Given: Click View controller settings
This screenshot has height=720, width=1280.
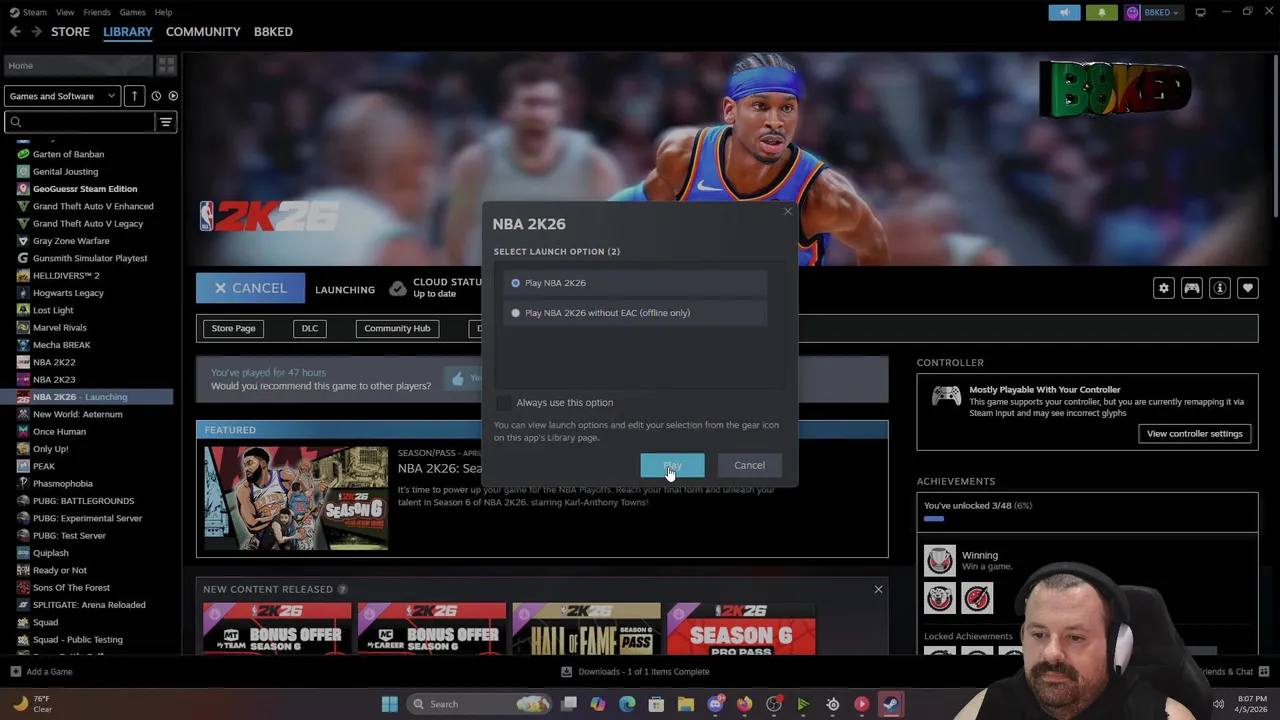Looking at the screenshot, I should [x=1194, y=434].
